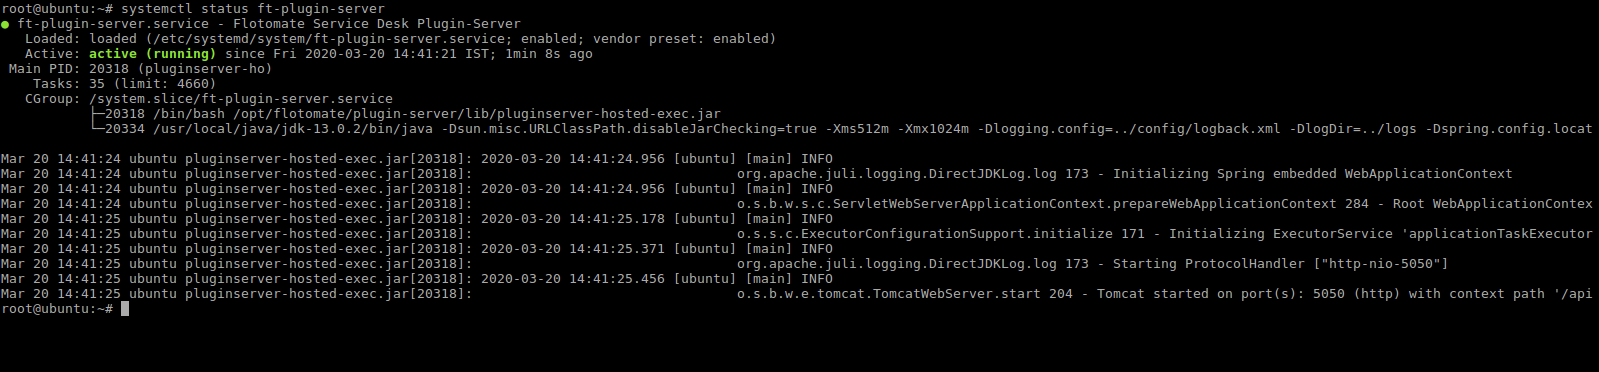This screenshot has height=372, width=1599.
Task: Click the pluginserver-hosted-exec.jar path in CGroup
Action: [x=477, y=114]
